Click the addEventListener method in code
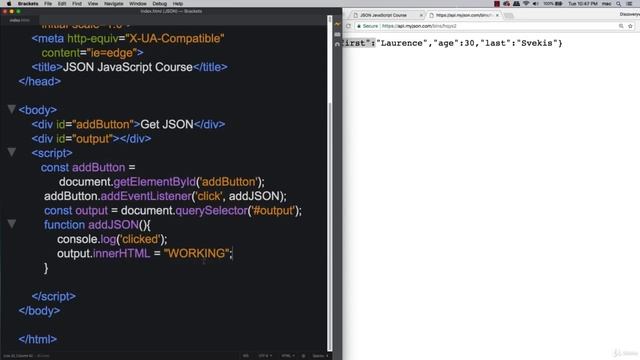The width and height of the screenshot is (640, 360). [146, 196]
